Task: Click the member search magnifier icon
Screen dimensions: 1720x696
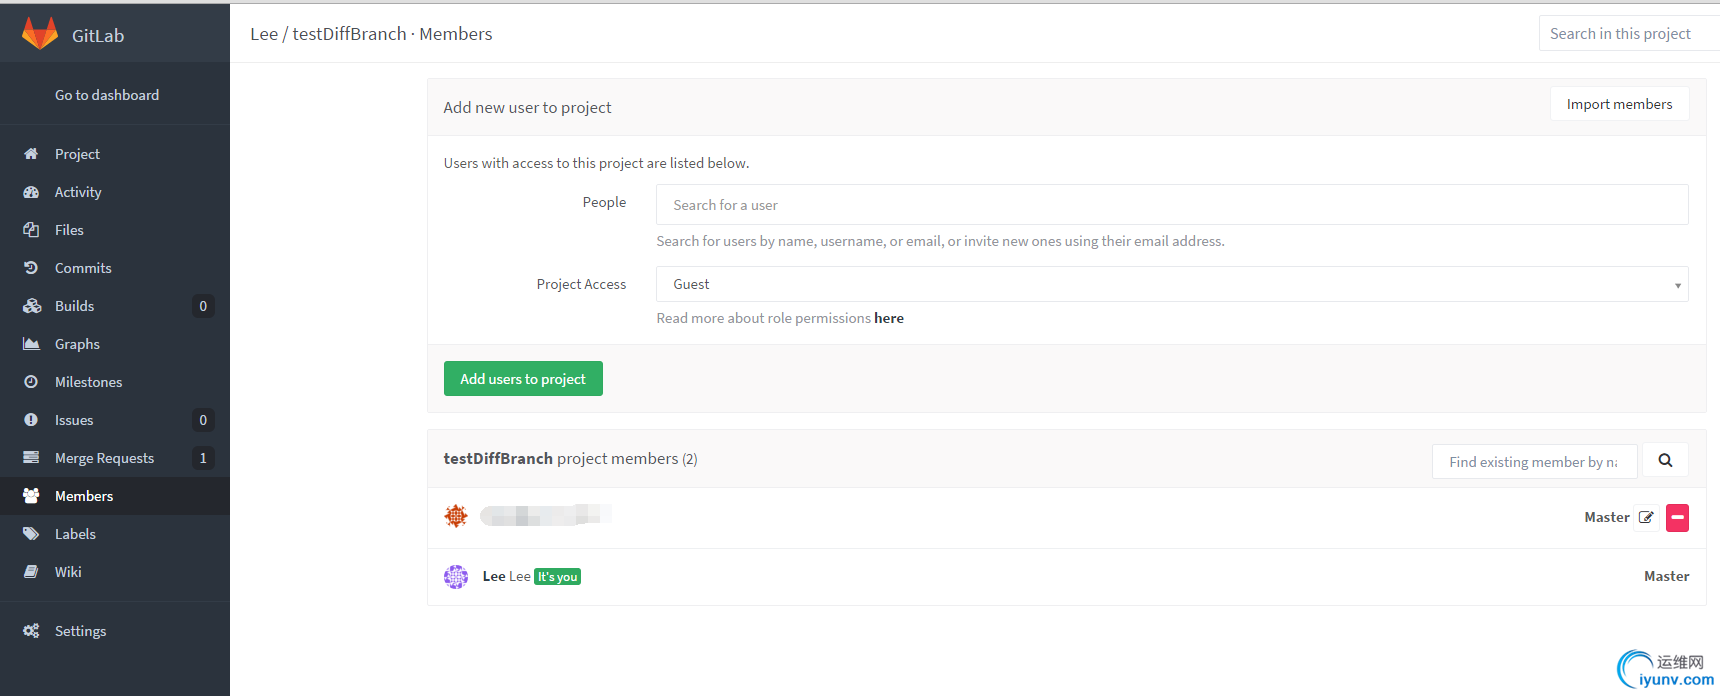Action: (x=1665, y=460)
